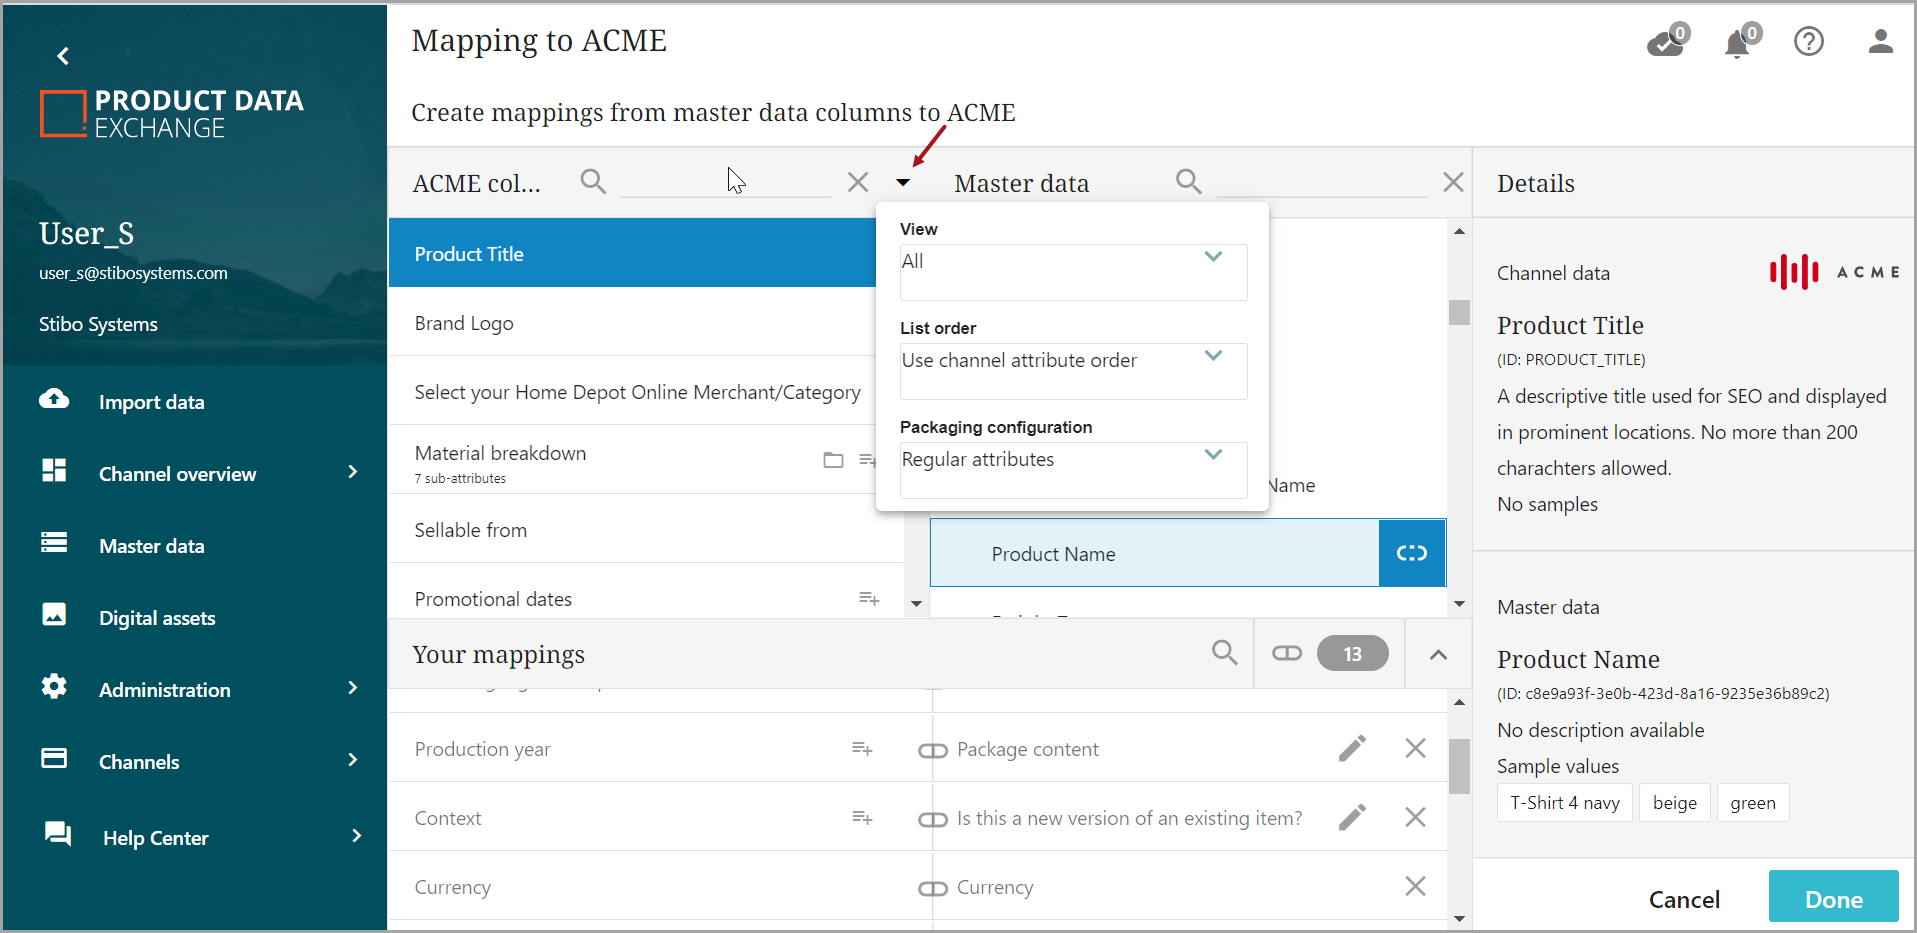This screenshot has height=933, width=1917.
Task: Collapse the sidebar with the back arrow
Action: coord(63,56)
